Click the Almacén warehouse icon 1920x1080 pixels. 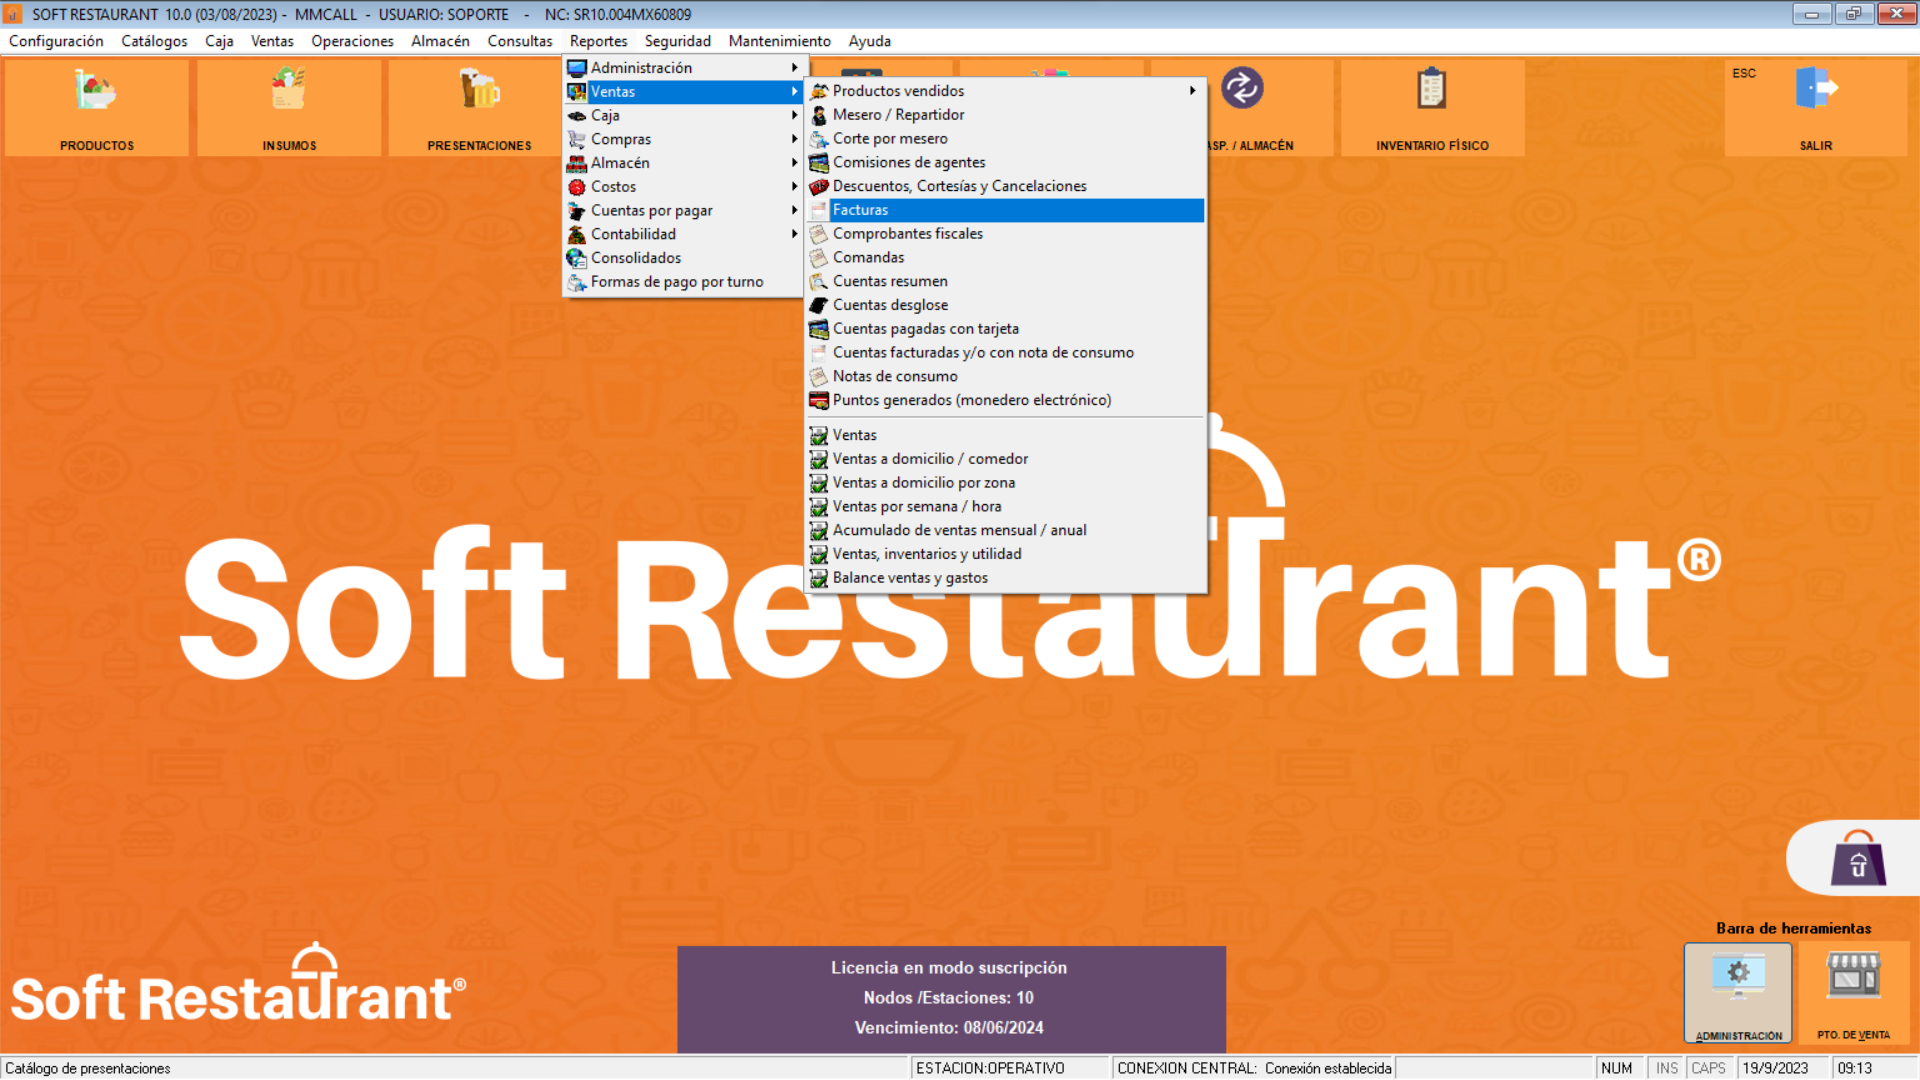tap(577, 163)
